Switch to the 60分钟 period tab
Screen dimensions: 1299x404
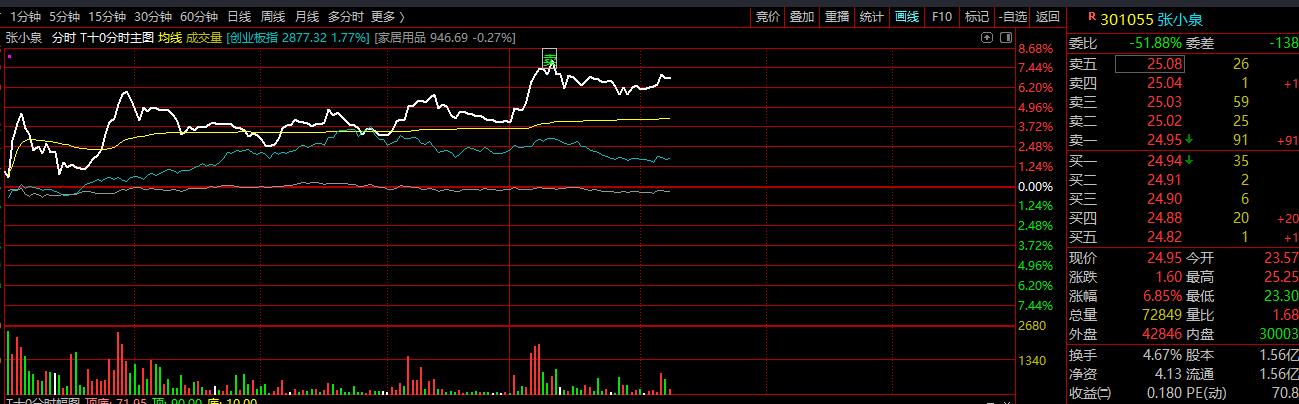pos(199,17)
